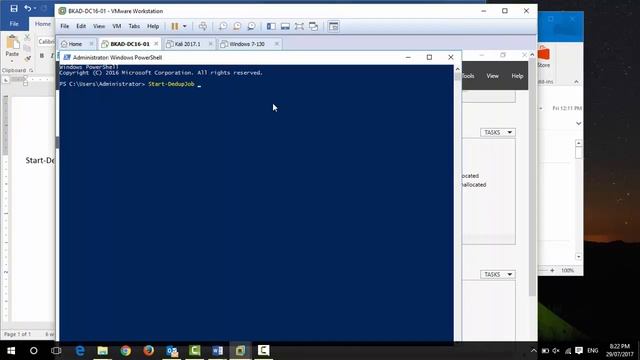The height and width of the screenshot is (360, 640).
Task: Select the Word Home ribbon tab
Action: pyautogui.click(x=43, y=24)
